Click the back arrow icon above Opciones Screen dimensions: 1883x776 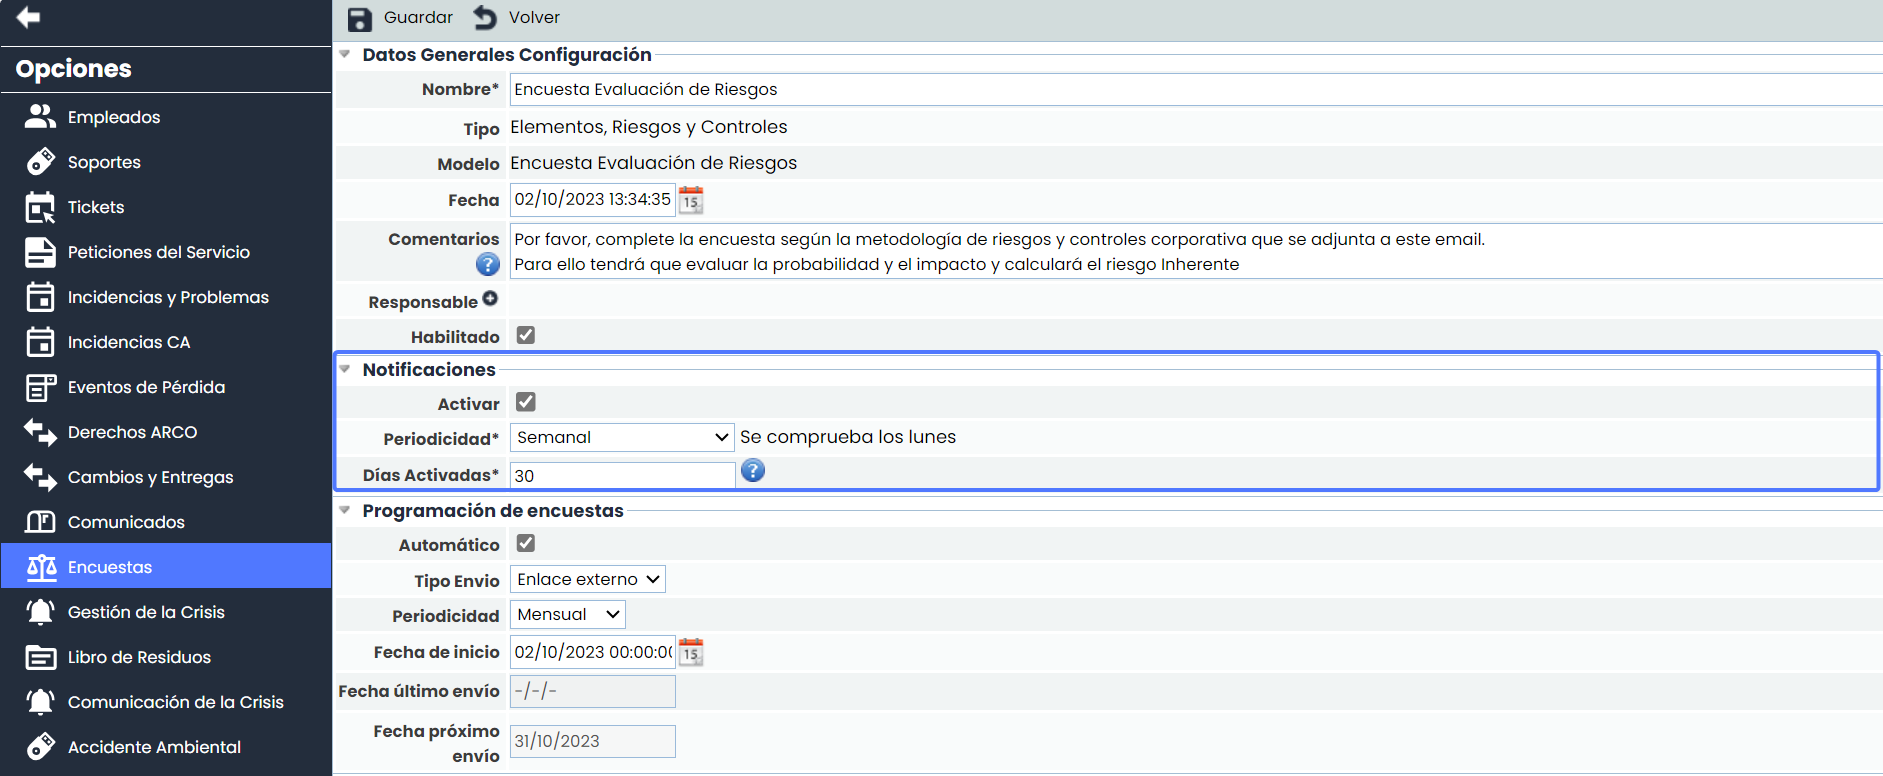point(28,17)
